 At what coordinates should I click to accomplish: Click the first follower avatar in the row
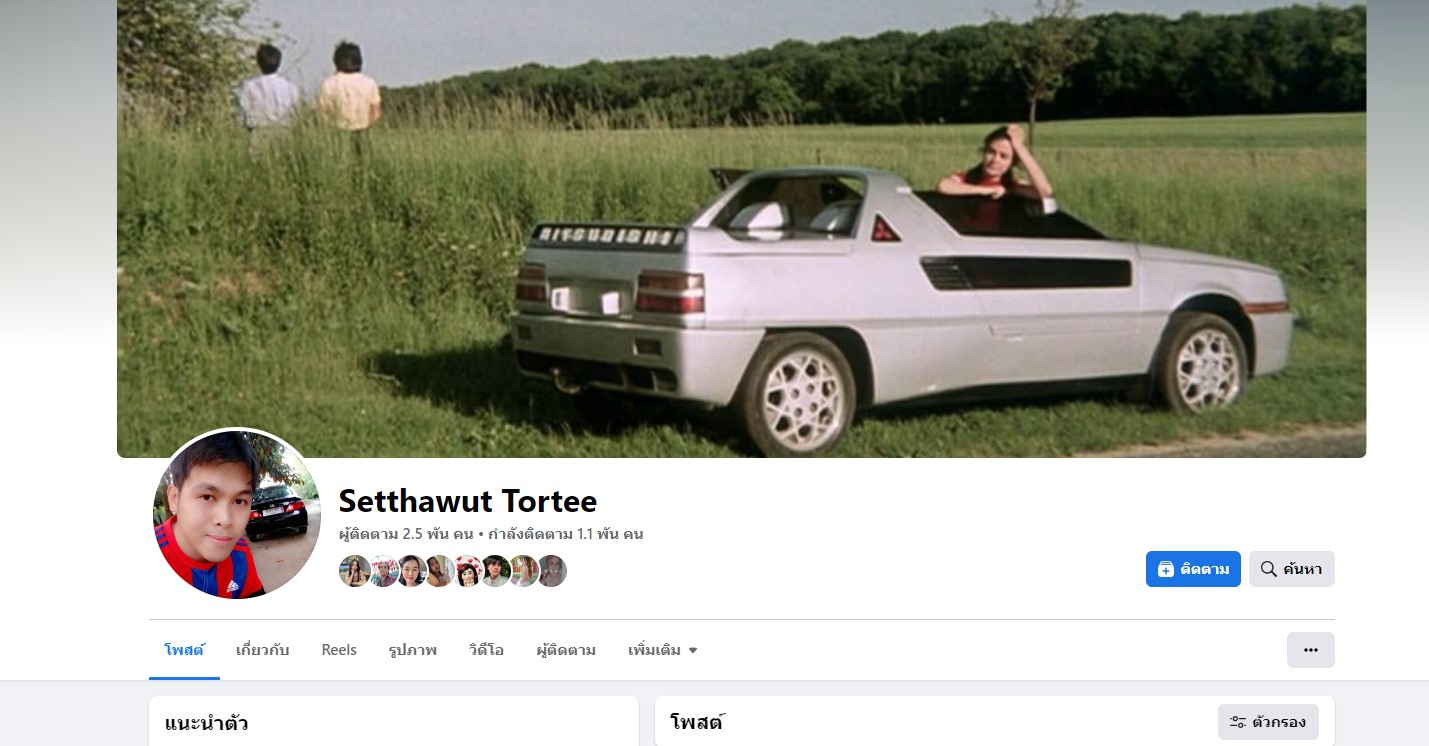coord(355,571)
